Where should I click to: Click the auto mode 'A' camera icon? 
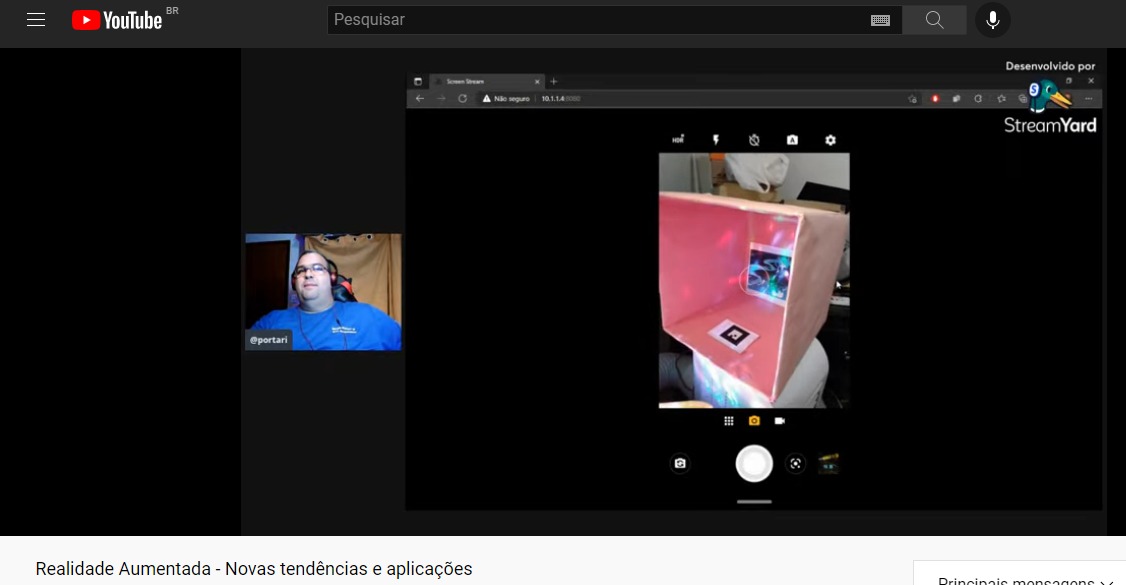tap(792, 140)
